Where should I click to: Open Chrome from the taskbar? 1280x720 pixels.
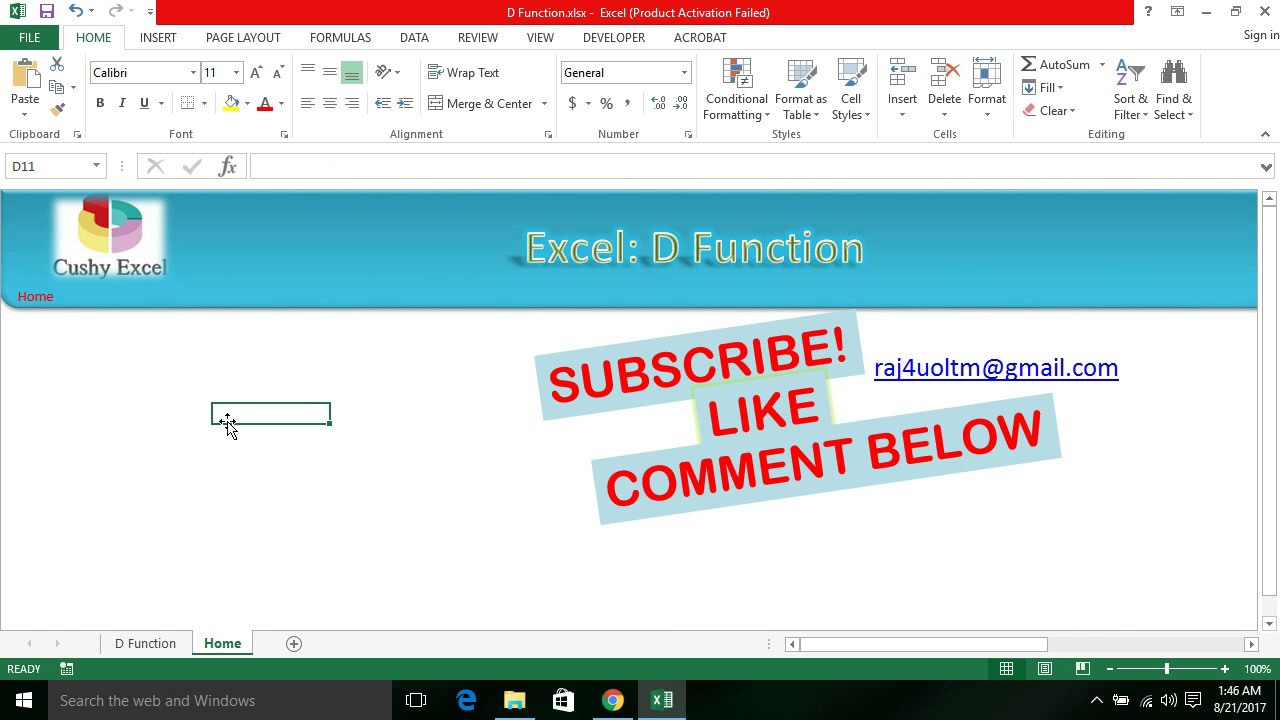[x=612, y=700]
